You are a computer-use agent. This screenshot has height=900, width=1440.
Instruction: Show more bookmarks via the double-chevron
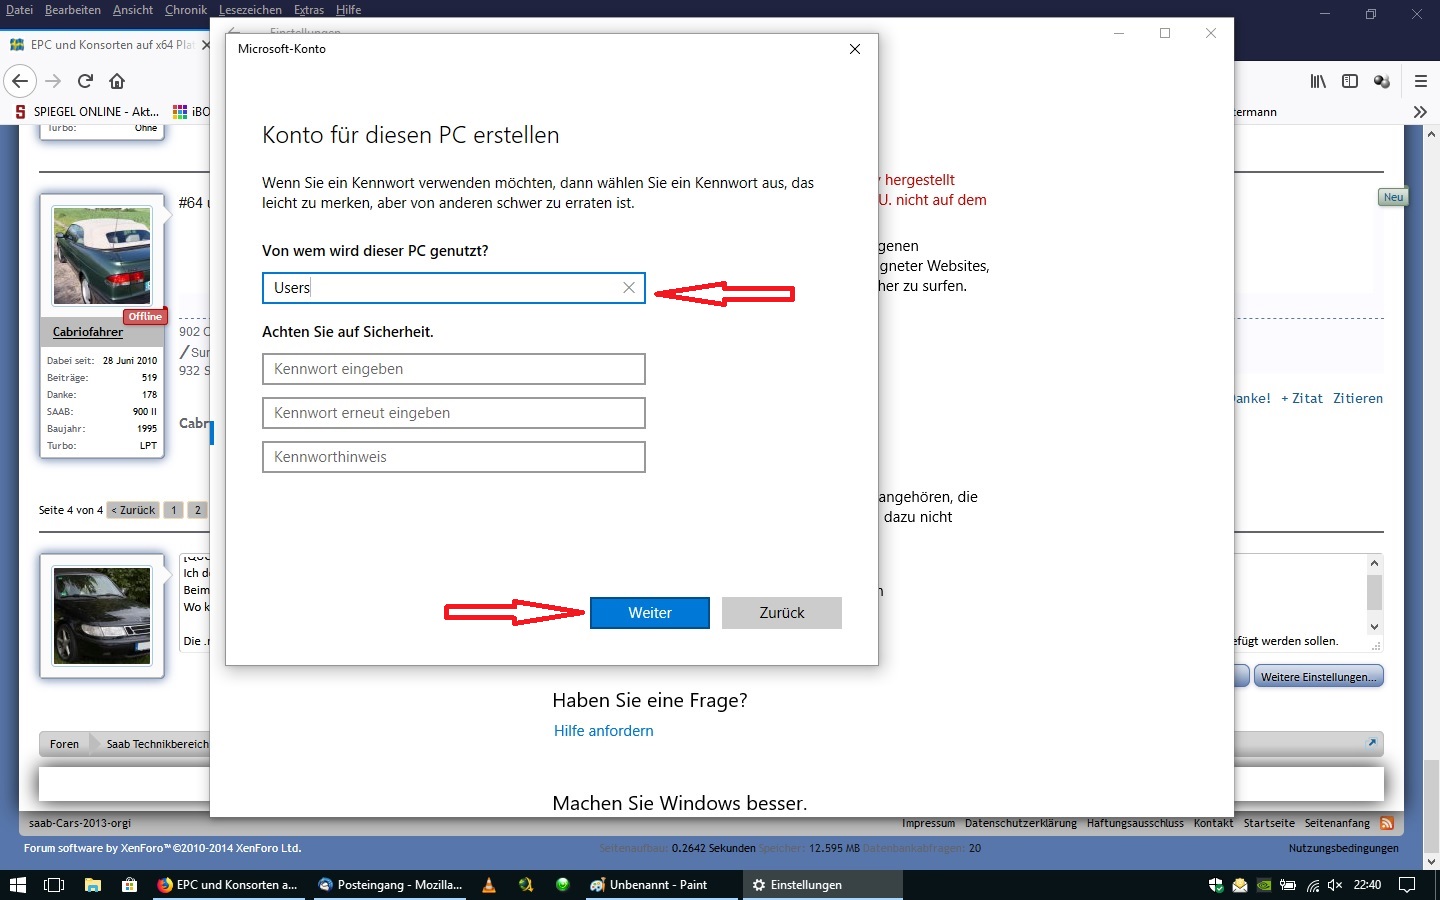tap(1420, 112)
